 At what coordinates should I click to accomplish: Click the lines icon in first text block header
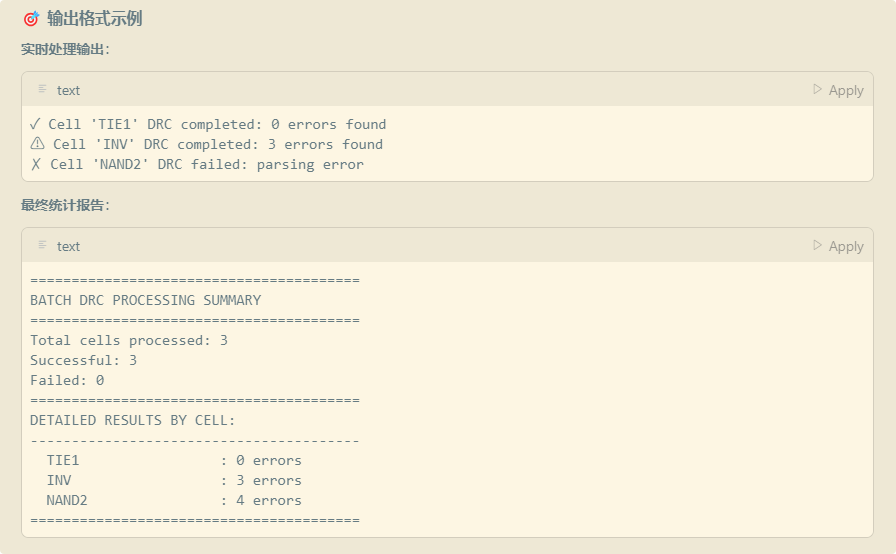42,89
